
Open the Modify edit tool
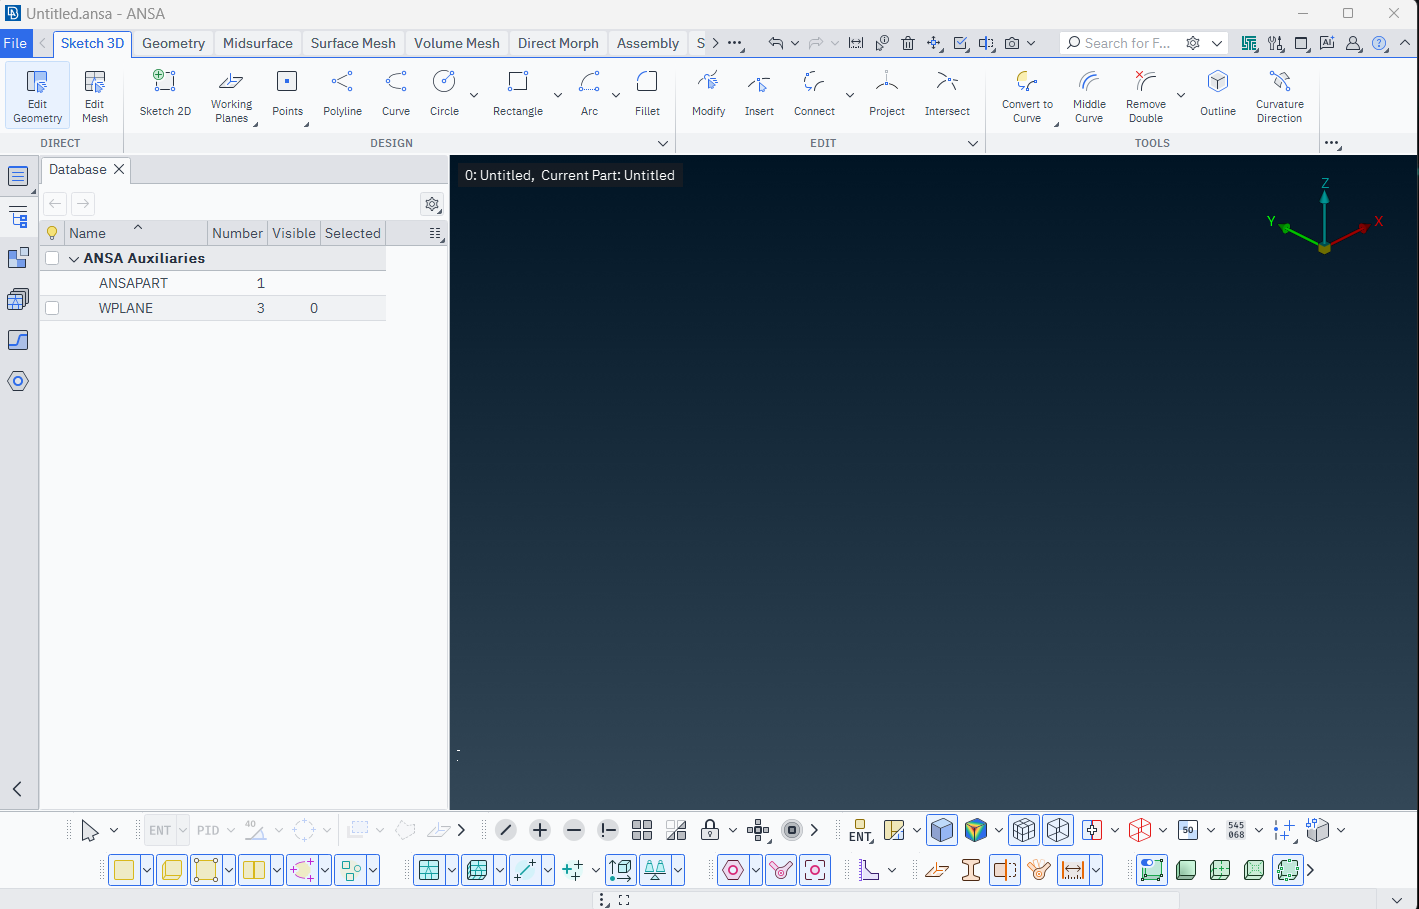click(x=708, y=94)
